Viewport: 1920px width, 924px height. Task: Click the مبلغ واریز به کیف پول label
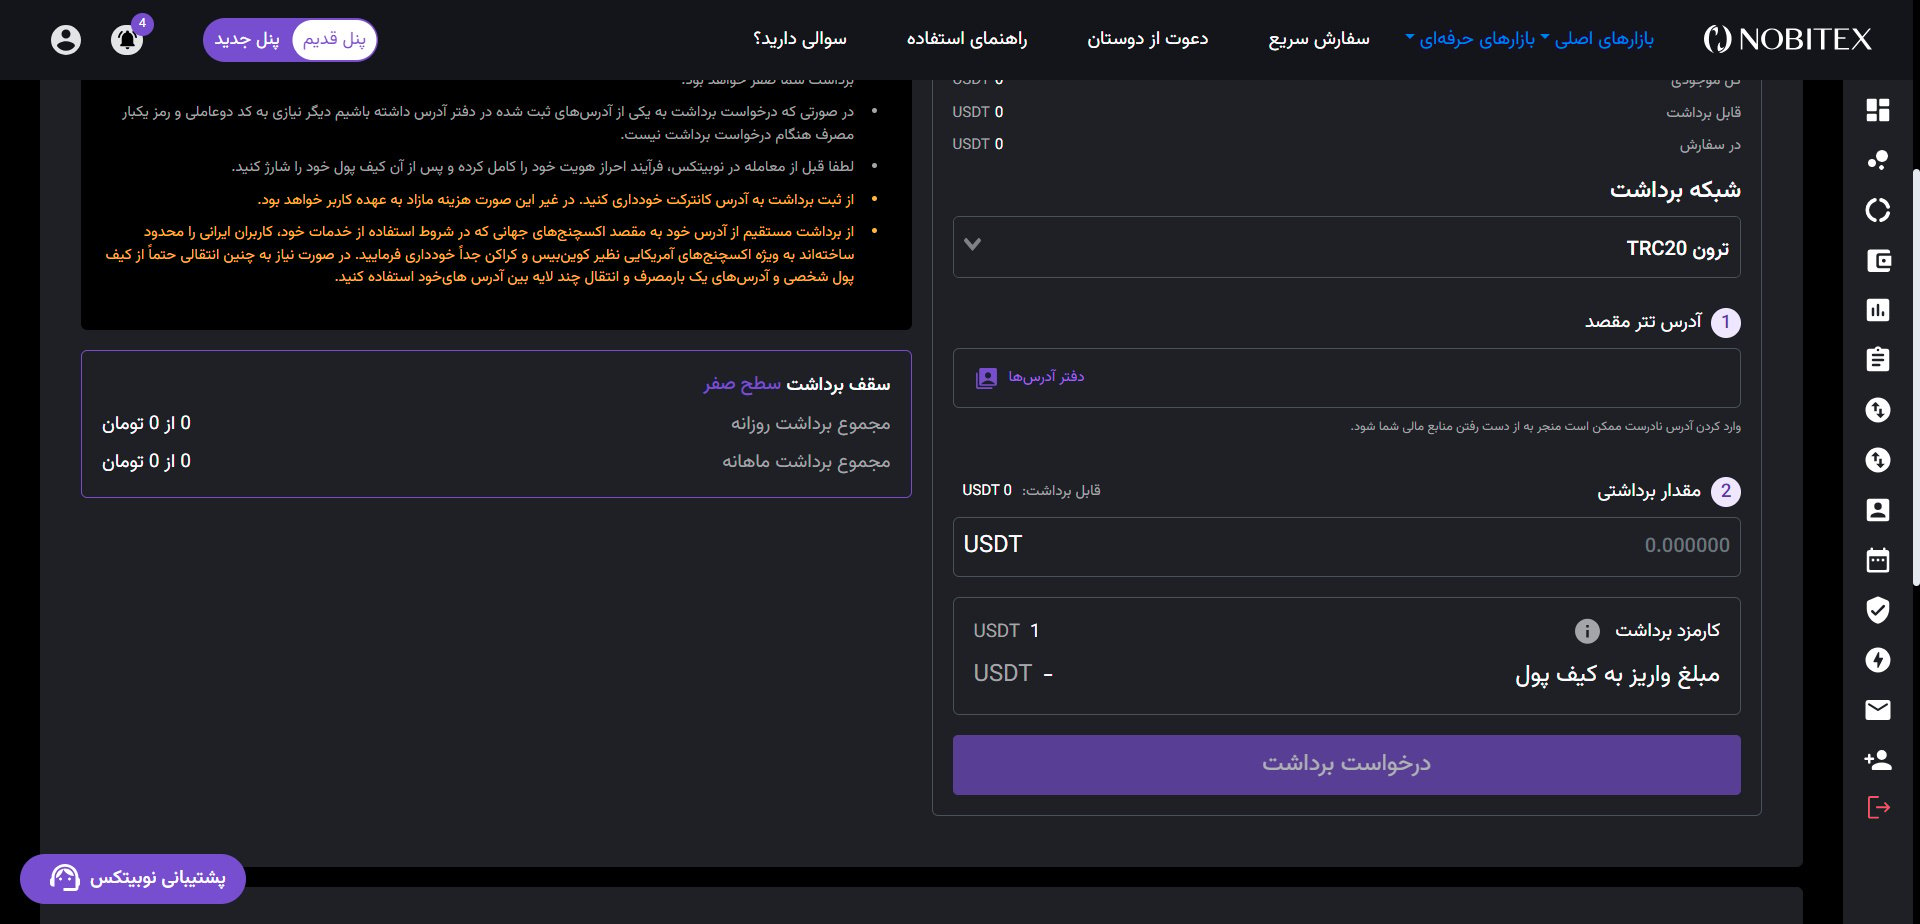point(1617,676)
